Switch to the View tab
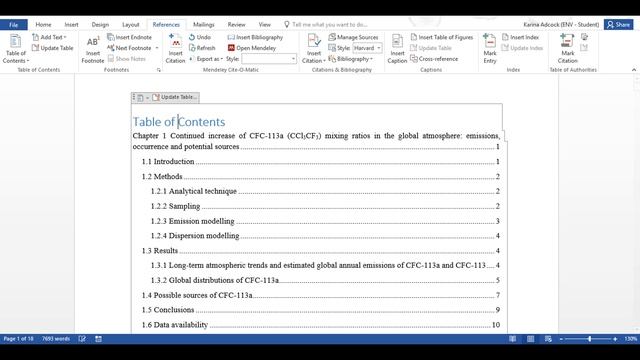The width and height of the screenshot is (640, 360). coord(264,25)
